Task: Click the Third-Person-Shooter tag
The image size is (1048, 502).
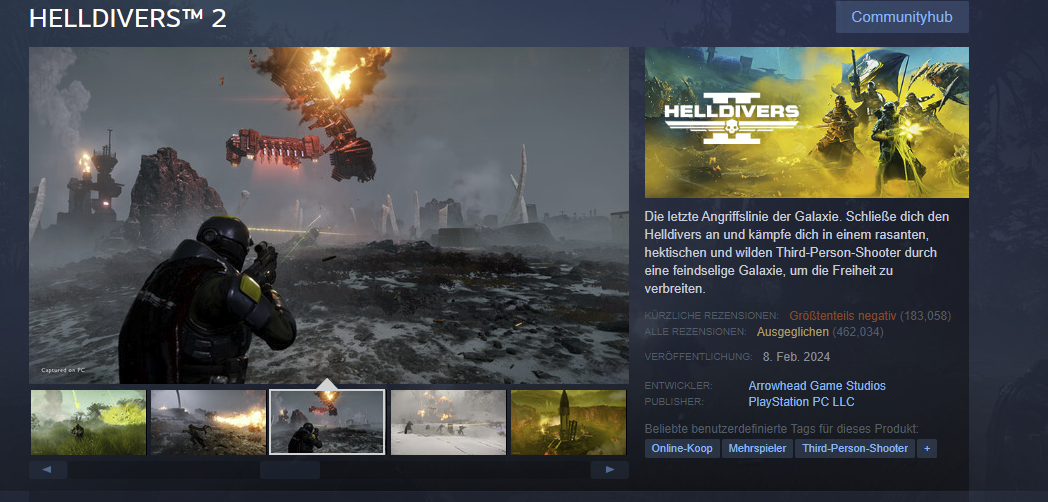Action: [855, 449]
